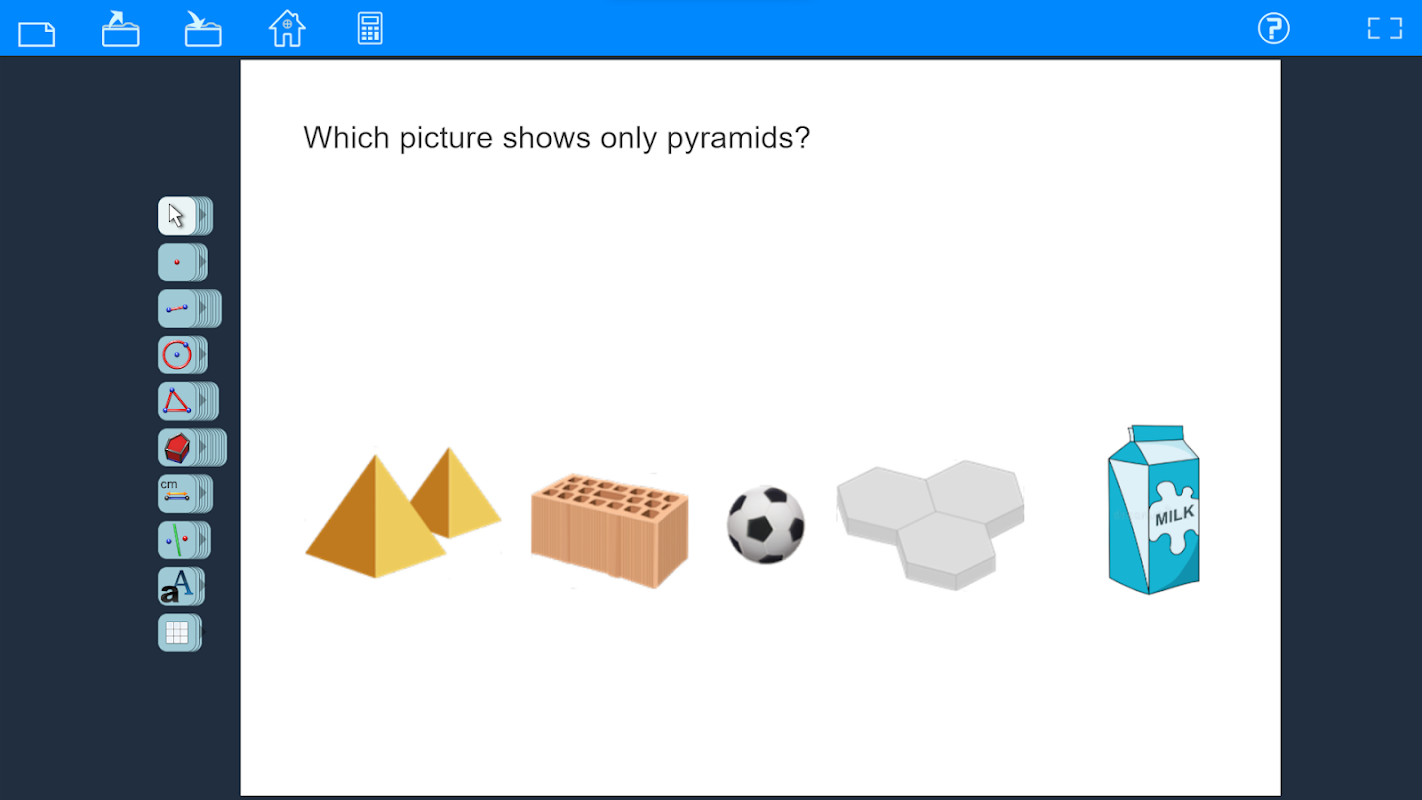Screen dimensions: 1422x800
Task: Expand the 3D solids tool group arrow
Action: click(x=202, y=448)
